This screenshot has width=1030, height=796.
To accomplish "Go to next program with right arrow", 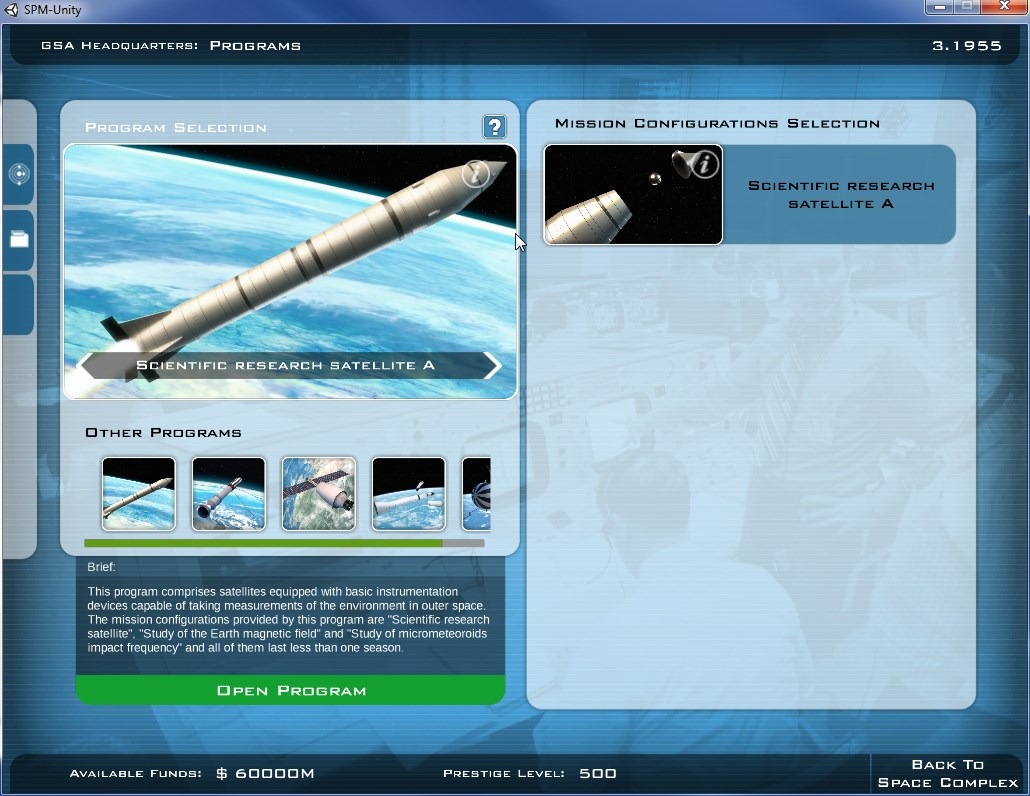I will coord(492,366).
